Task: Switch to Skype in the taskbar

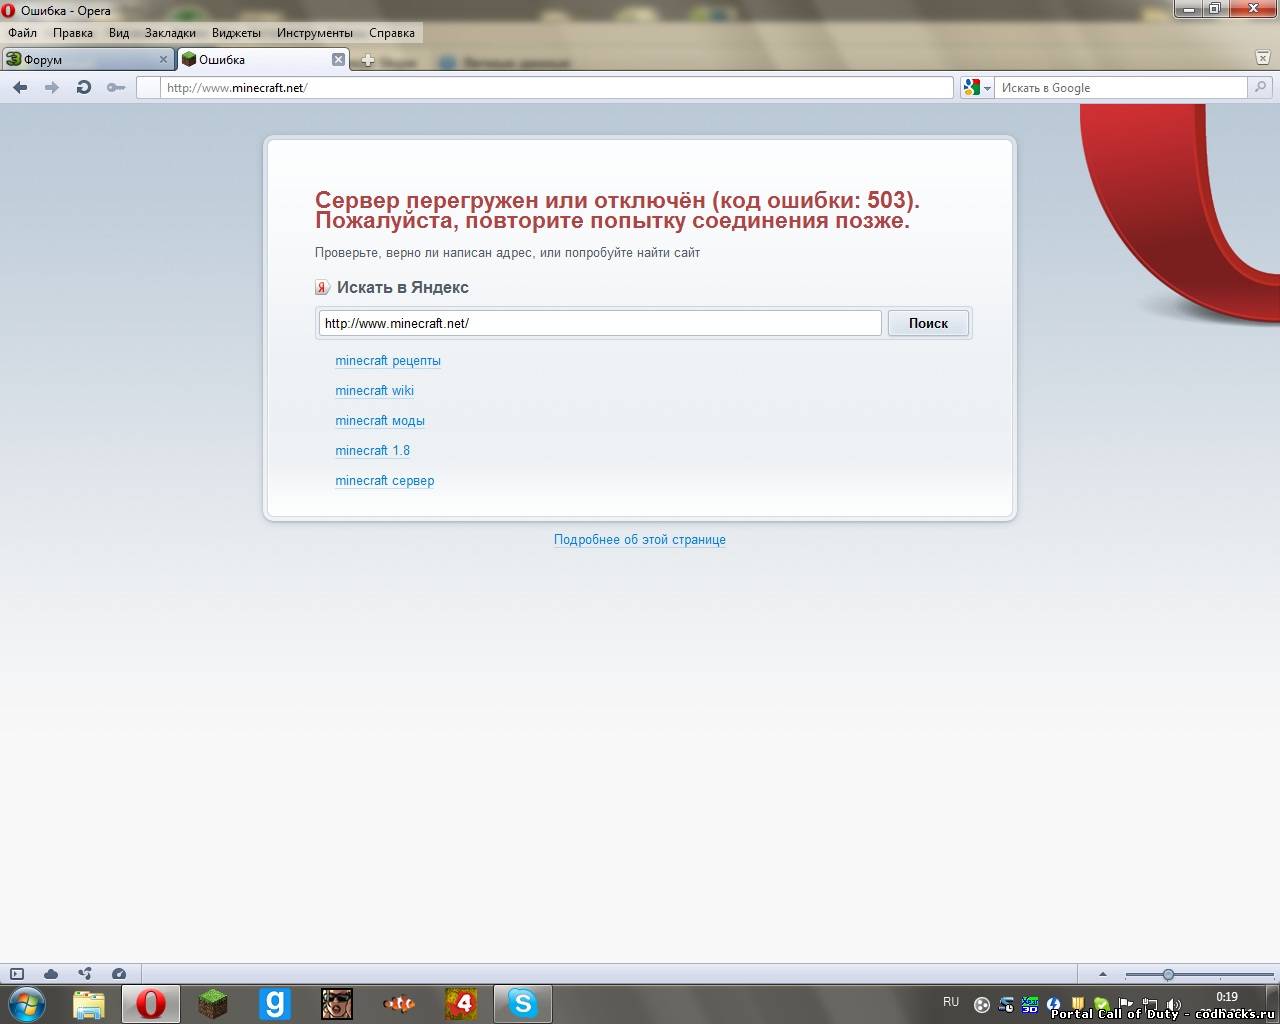Action: pos(523,1003)
